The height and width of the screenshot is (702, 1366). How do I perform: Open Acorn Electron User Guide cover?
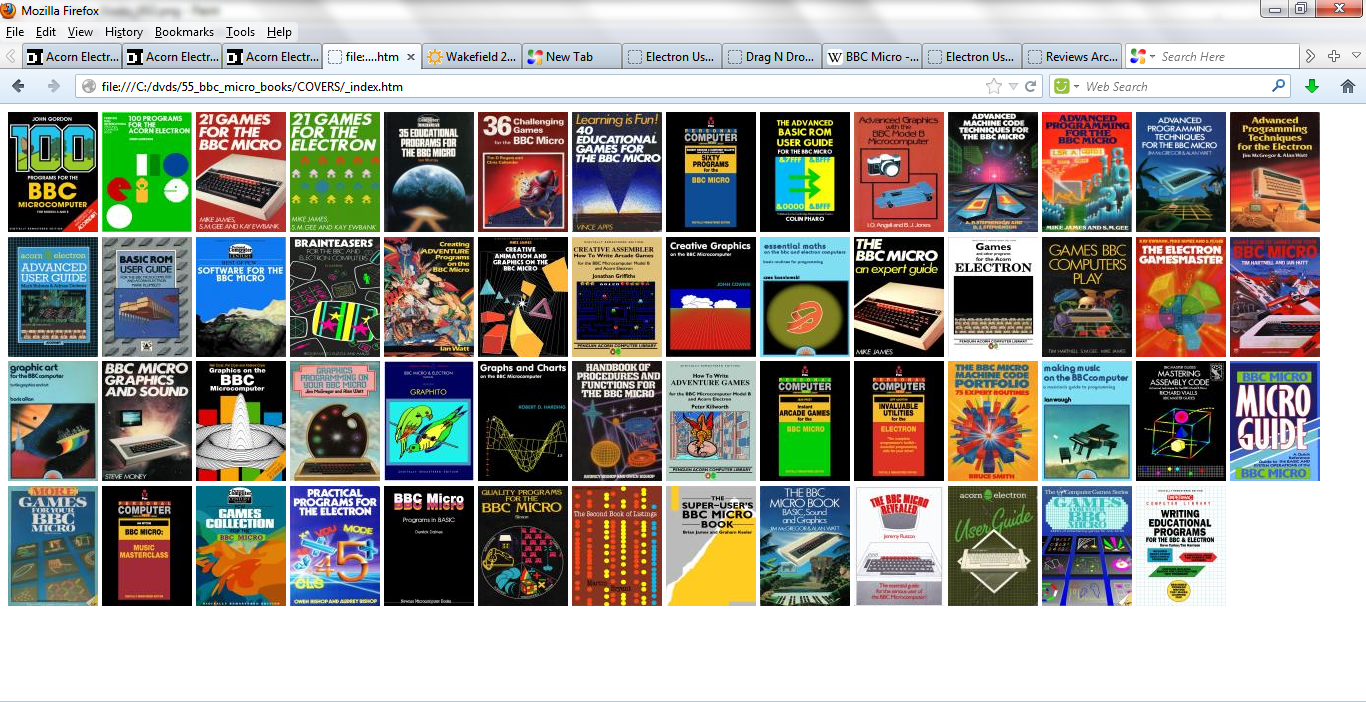(993, 546)
